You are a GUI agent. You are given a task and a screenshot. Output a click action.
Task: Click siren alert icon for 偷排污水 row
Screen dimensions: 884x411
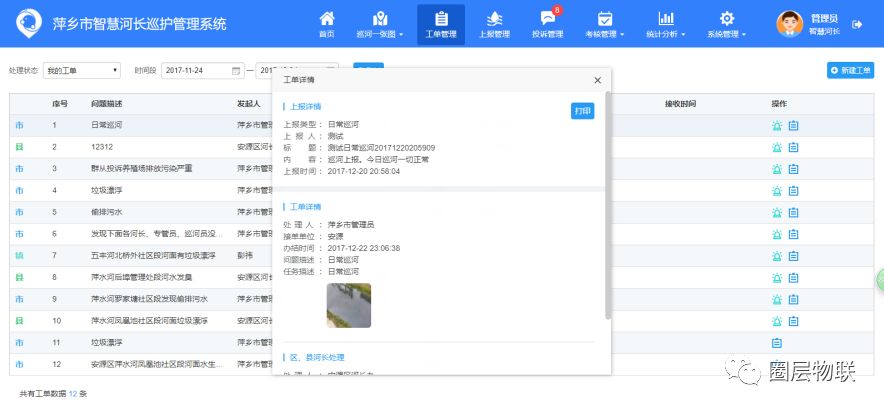click(x=777, y=213)
